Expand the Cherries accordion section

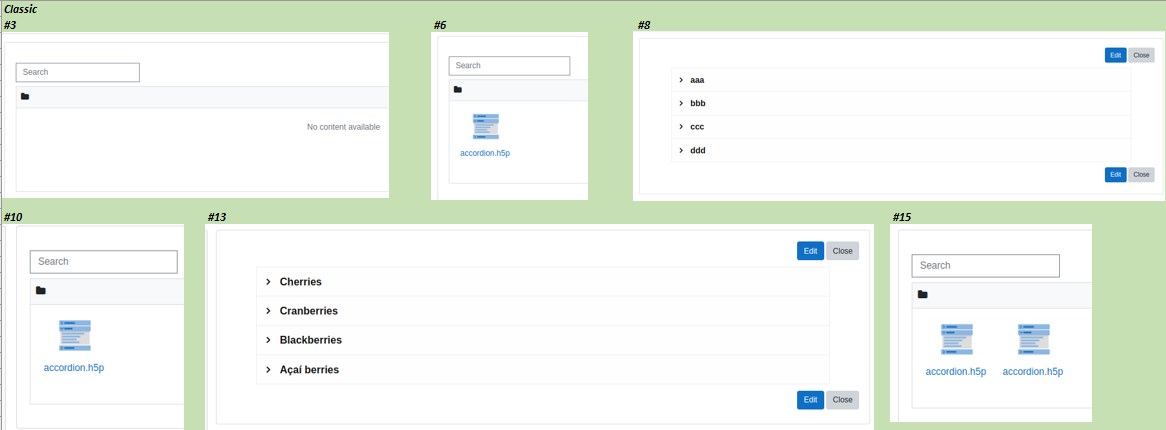[x=543, y=282]
